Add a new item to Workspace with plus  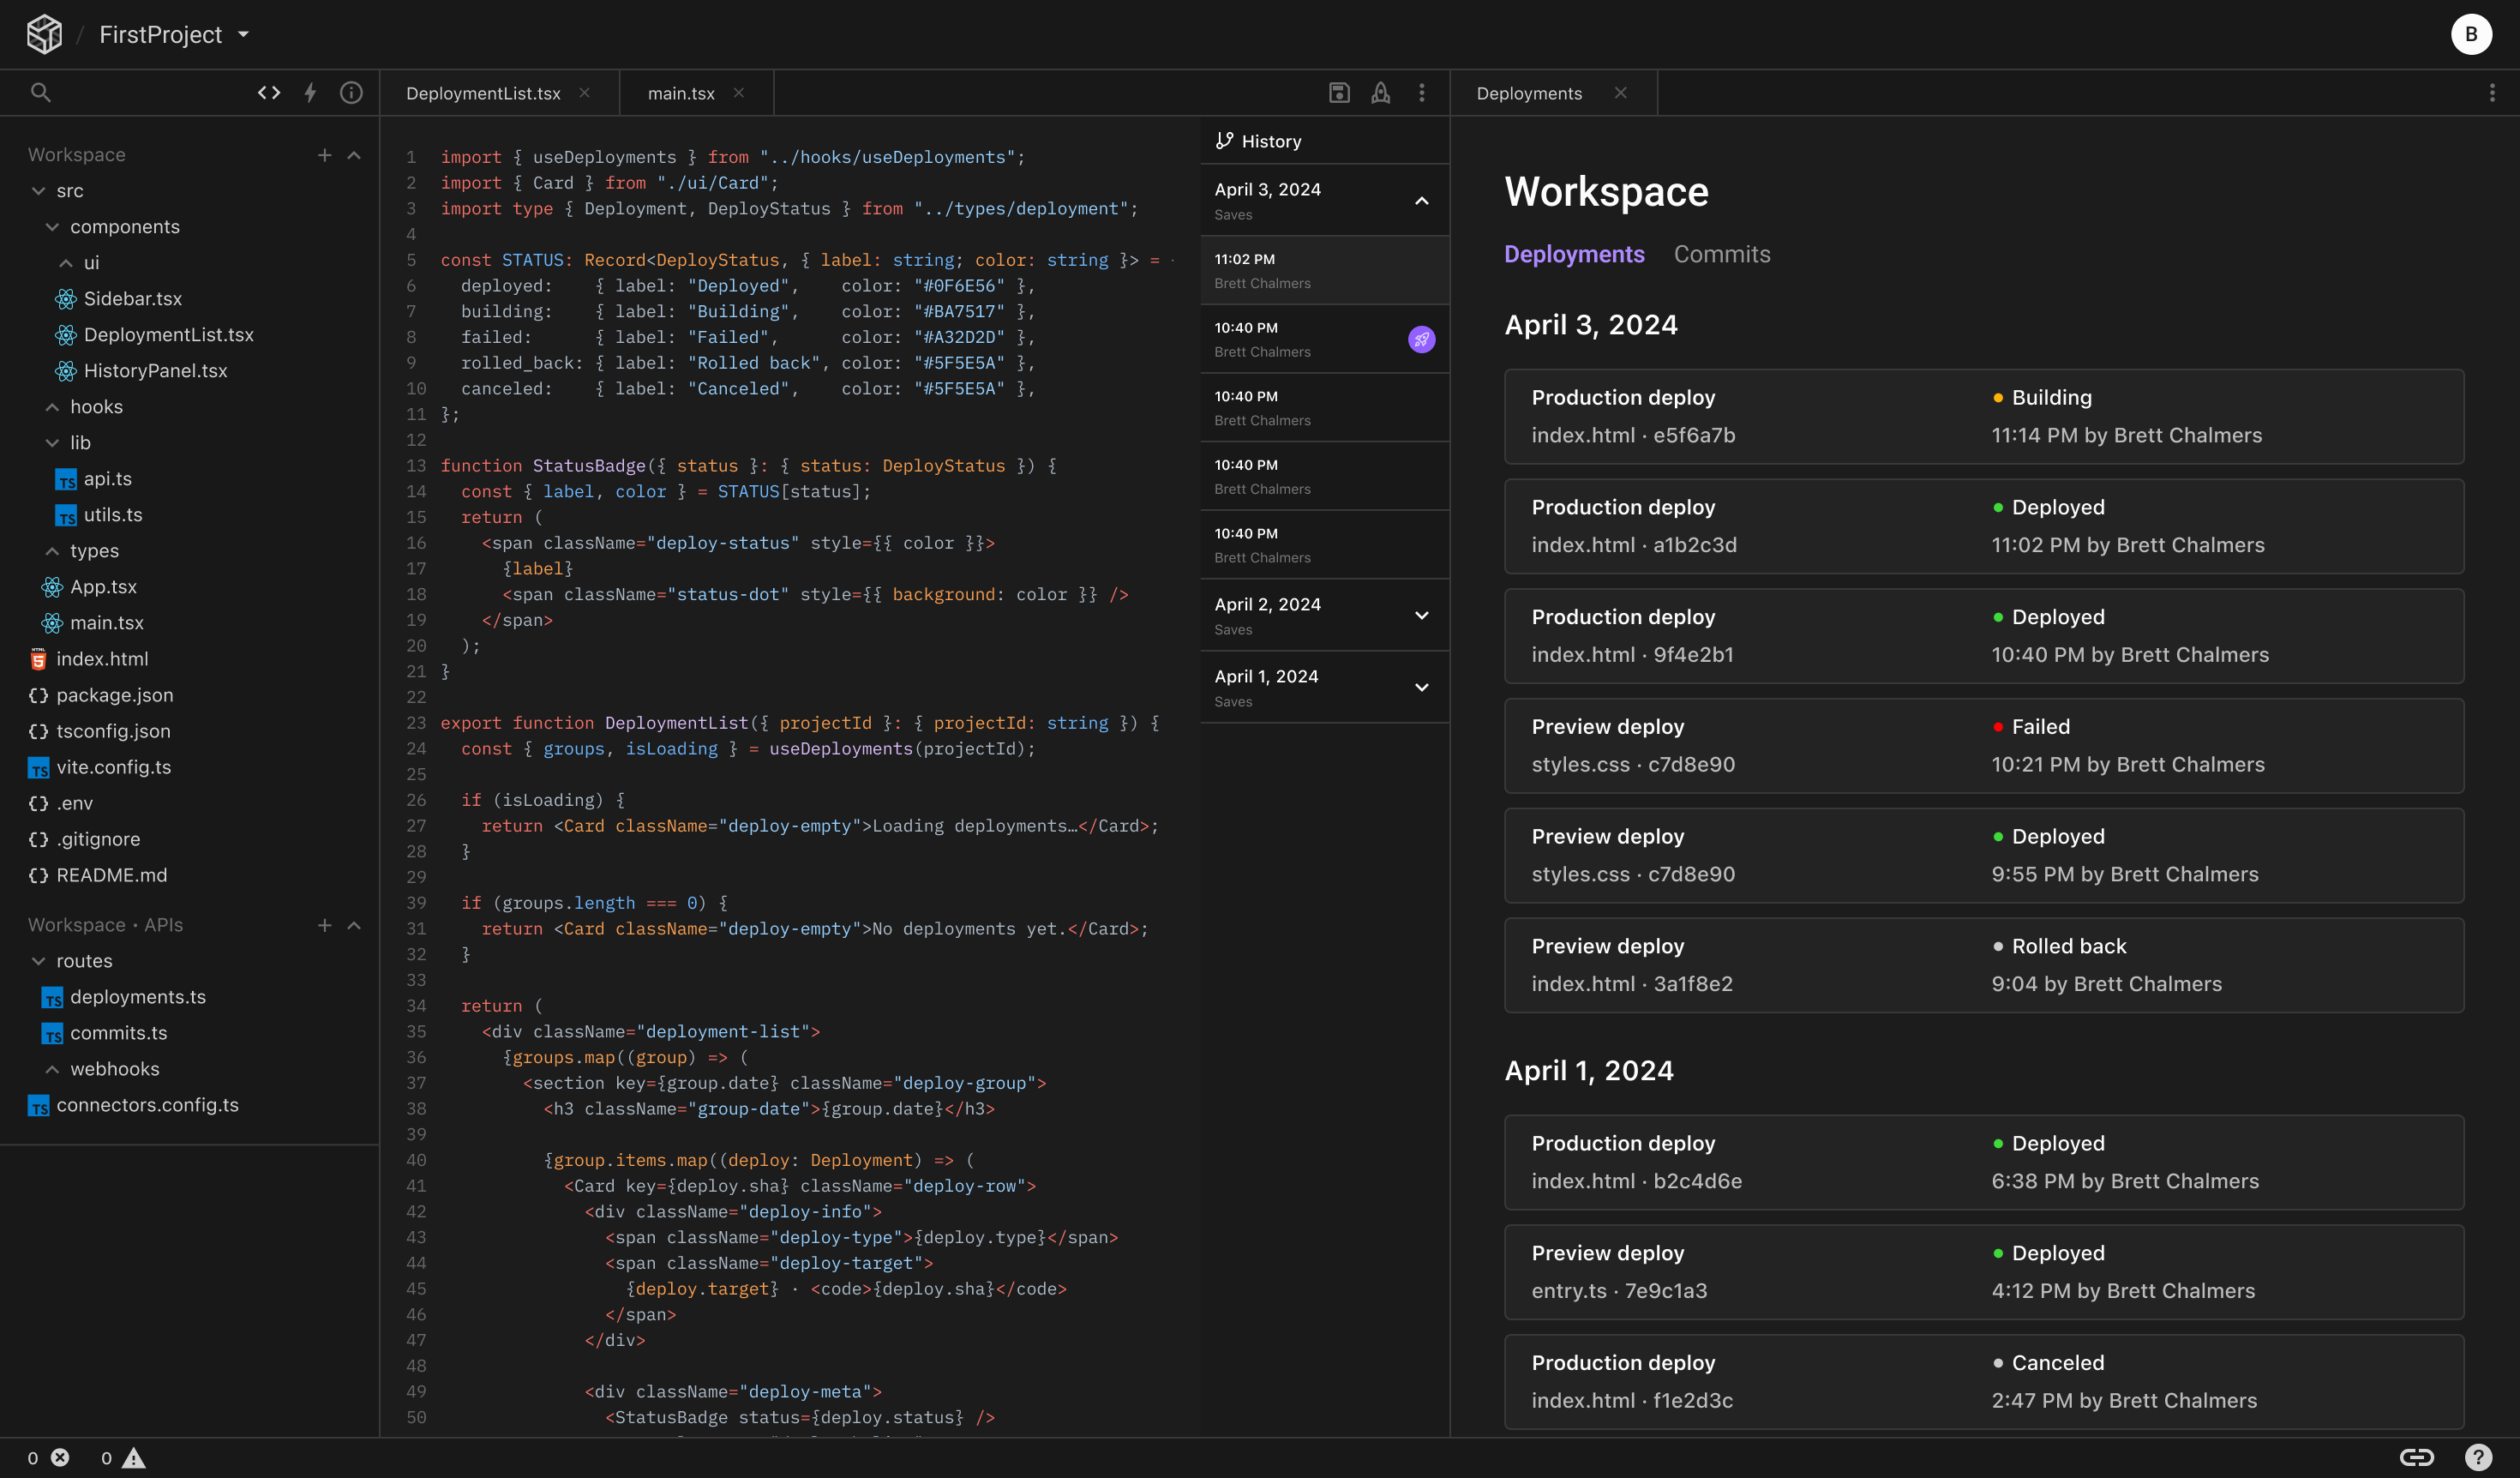(x=324, y=155)
